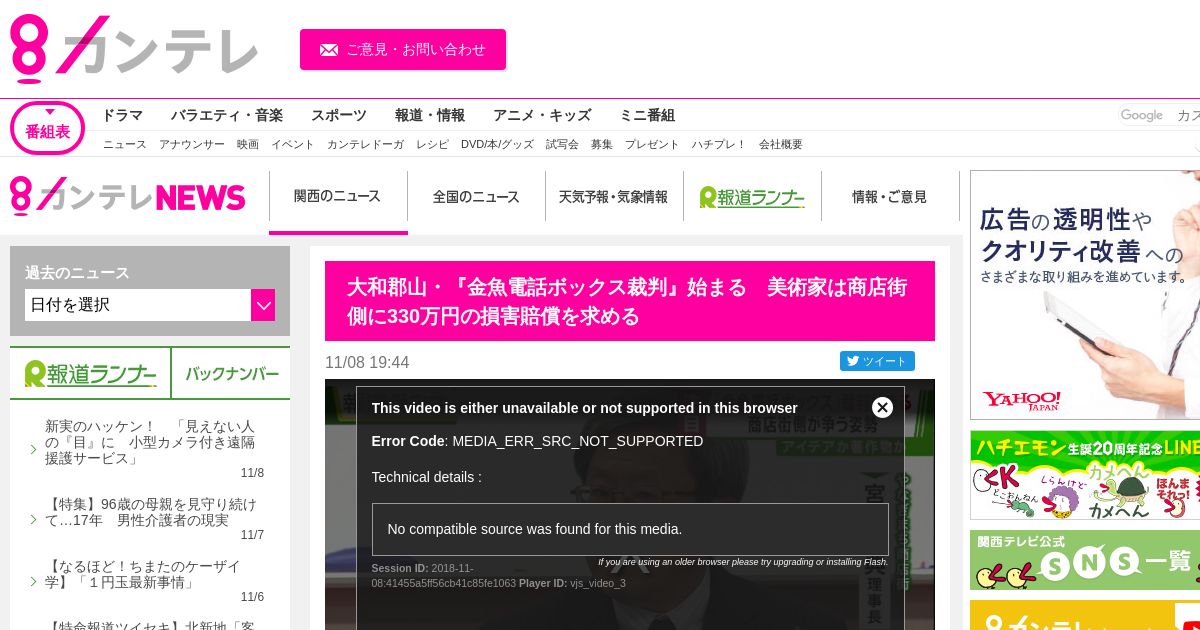The image size is (1200, 630).
Task: Open the 報道・情報 menu
Action: tap(429, 115)
